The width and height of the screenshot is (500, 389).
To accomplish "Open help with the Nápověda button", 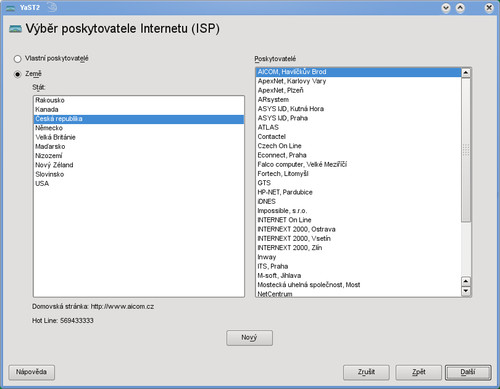I will [31, 372].
